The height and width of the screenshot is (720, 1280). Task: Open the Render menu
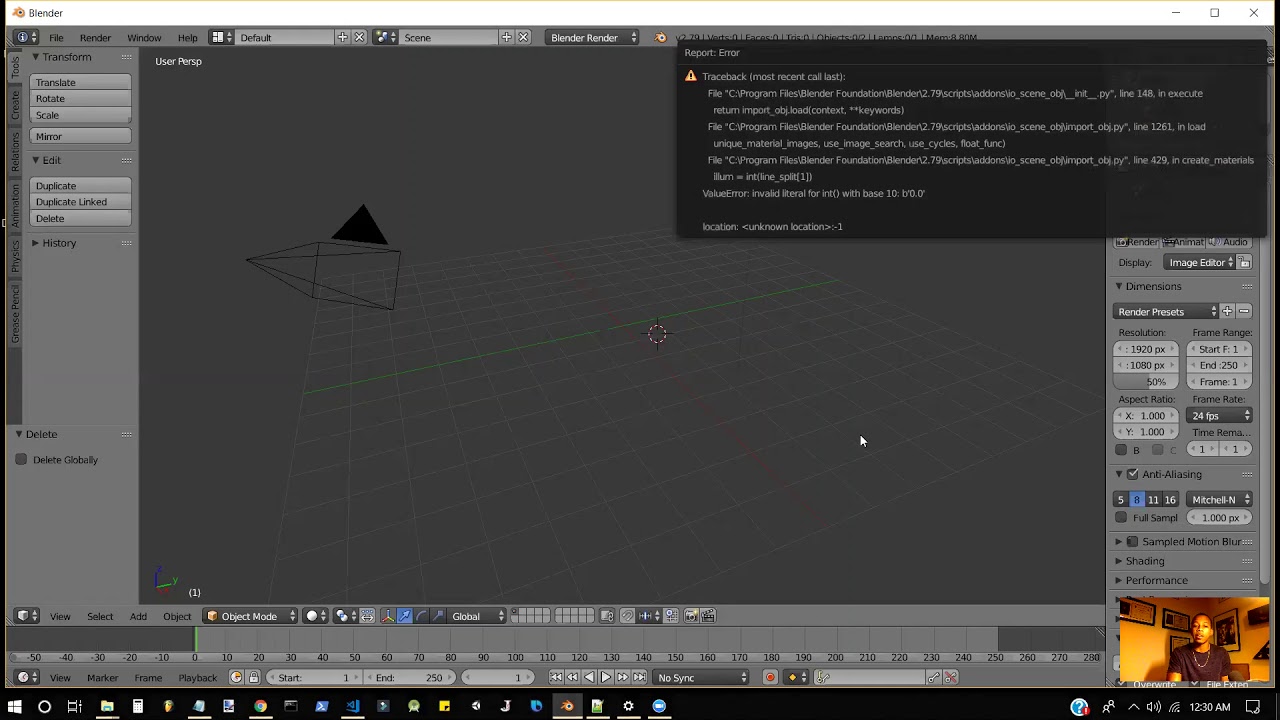tap(95, 38)
